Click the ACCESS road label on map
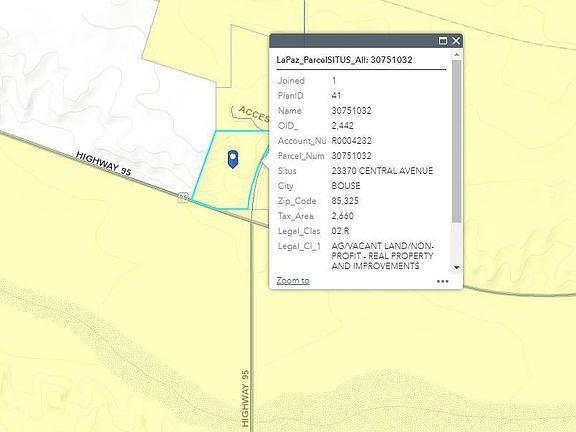 tap(254, 114)
